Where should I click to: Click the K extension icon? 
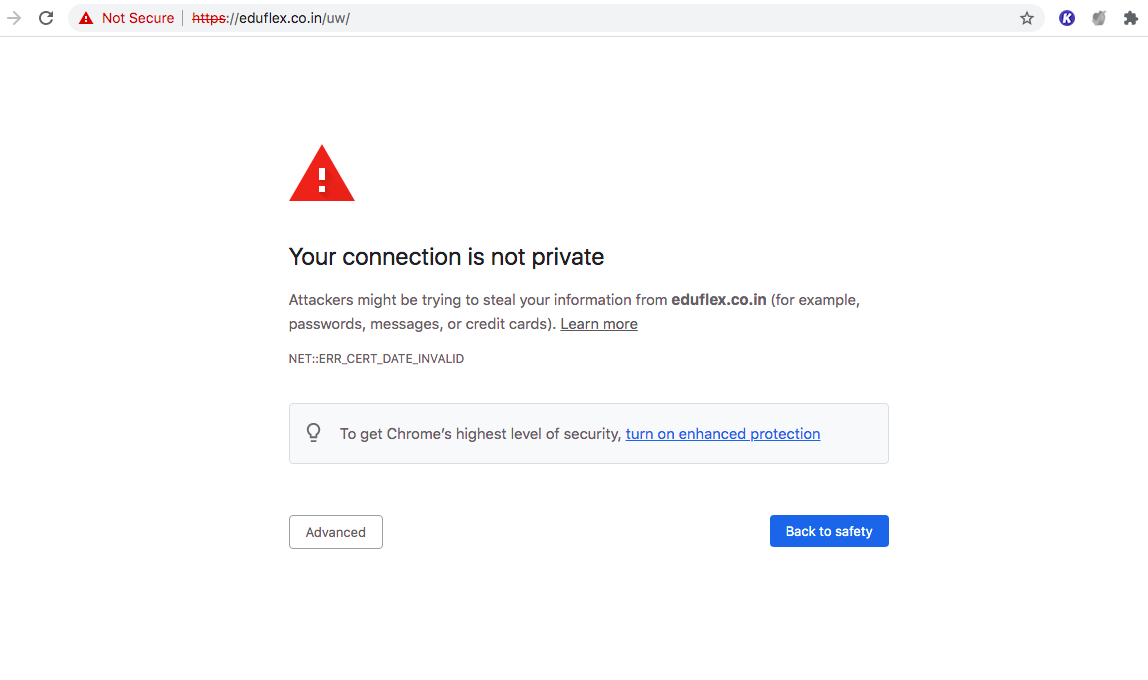point(1066,17)
